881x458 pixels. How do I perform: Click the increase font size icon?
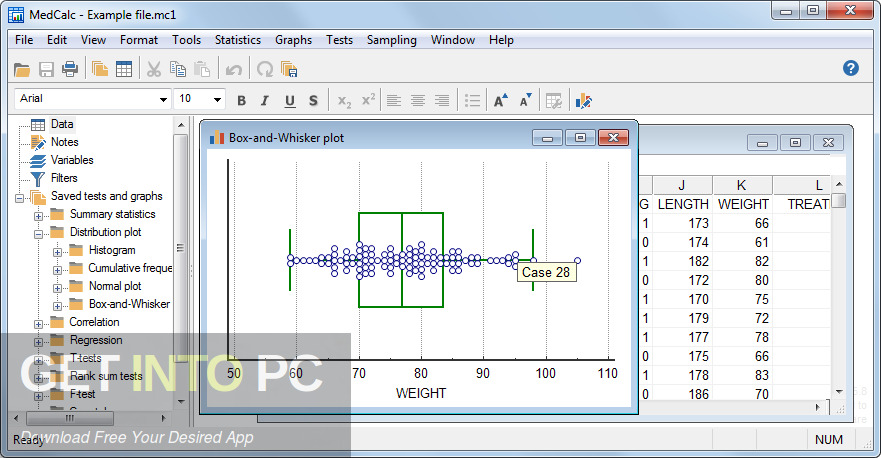point(500,101)
